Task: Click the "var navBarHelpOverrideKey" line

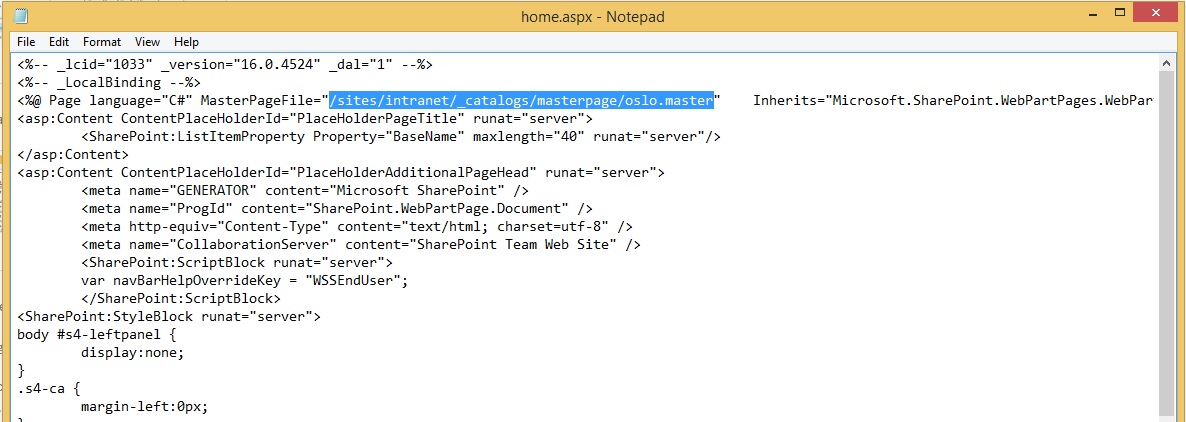Action: click(x=244, y=281)
